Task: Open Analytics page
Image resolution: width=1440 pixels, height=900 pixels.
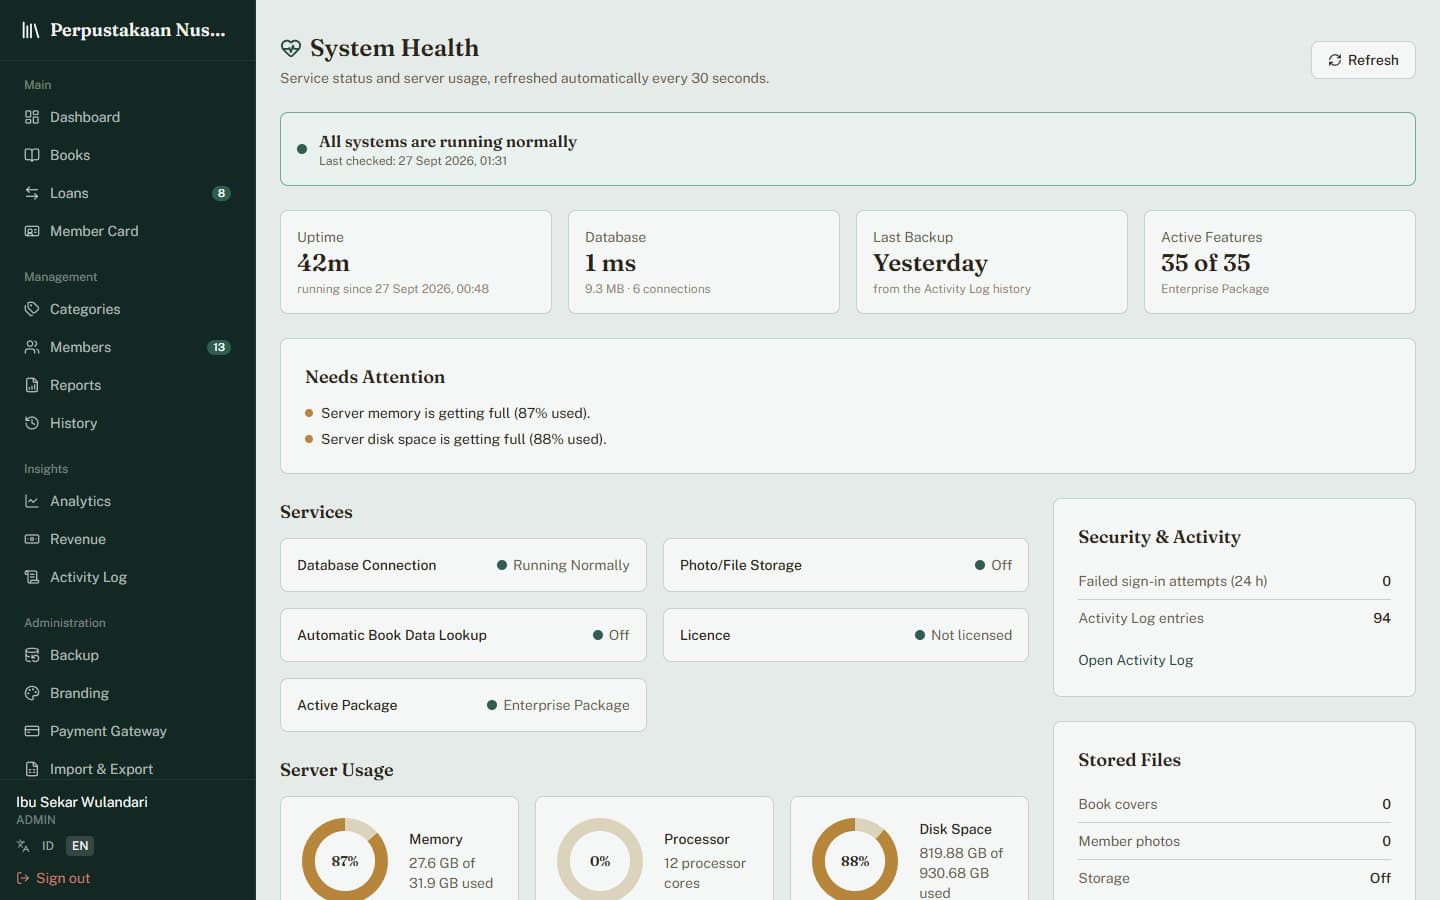Action: tap(128, 501)
